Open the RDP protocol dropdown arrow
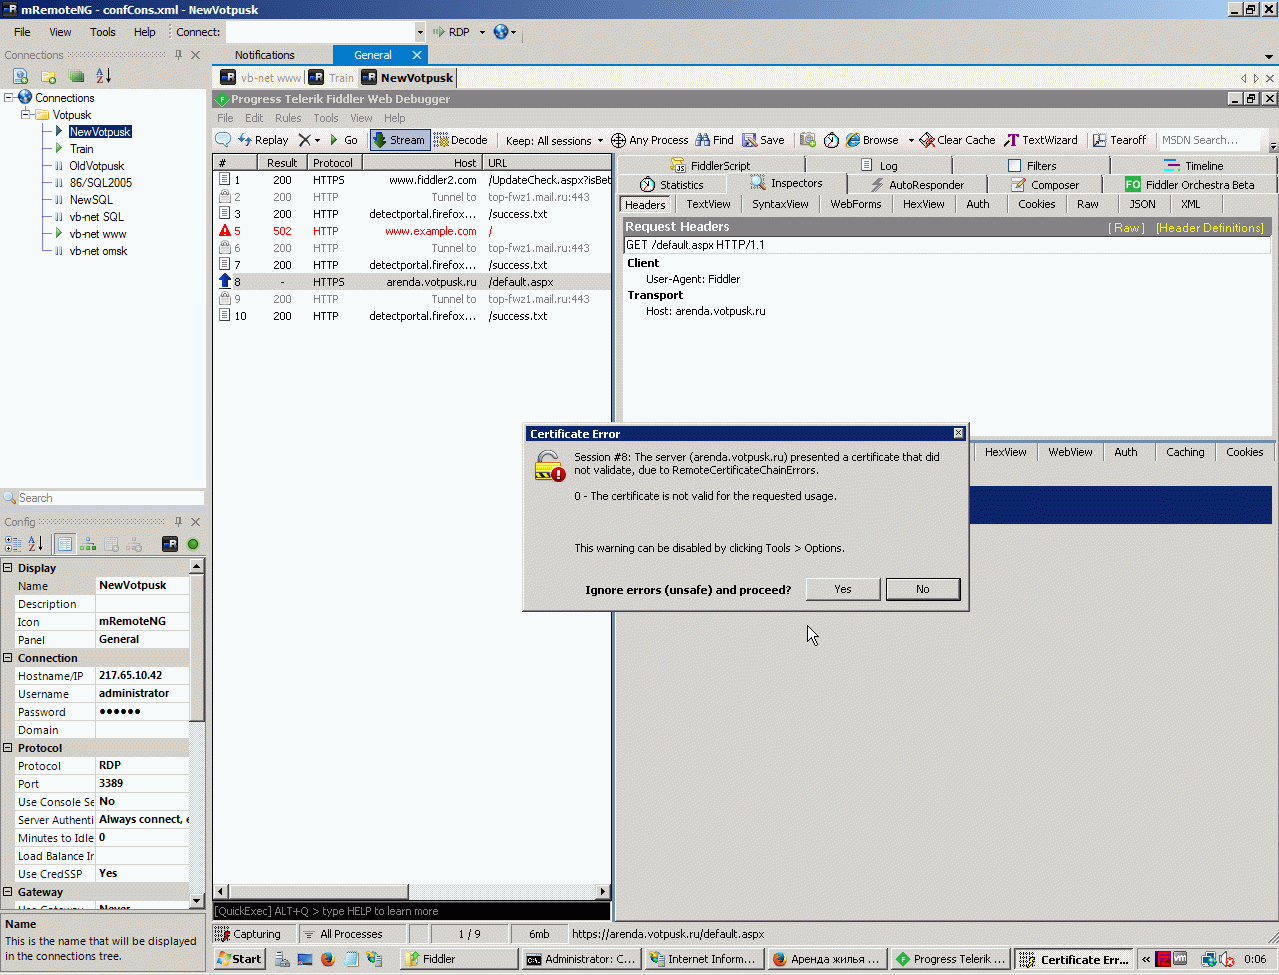The width and height of the screenshot is (1279, 975). [x=482, y=32]
